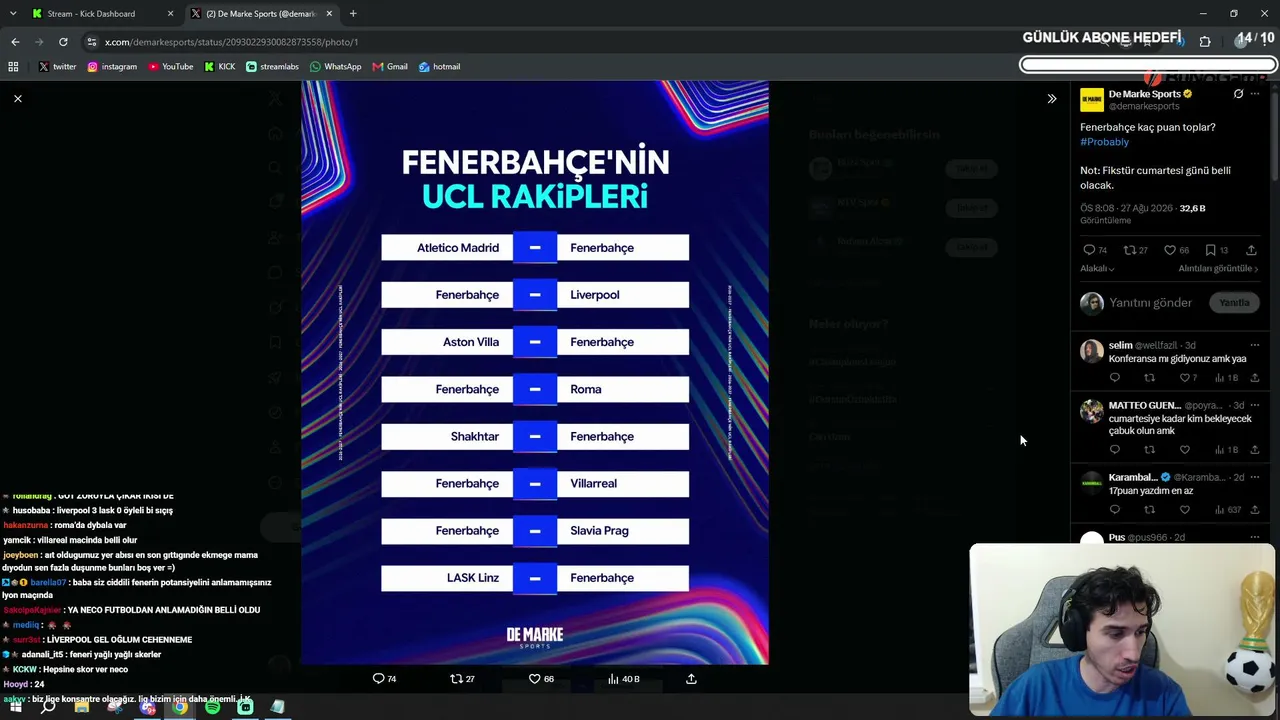View site information icon in address bar
This screenshot has width=1280, height=720.
(92, 42)
